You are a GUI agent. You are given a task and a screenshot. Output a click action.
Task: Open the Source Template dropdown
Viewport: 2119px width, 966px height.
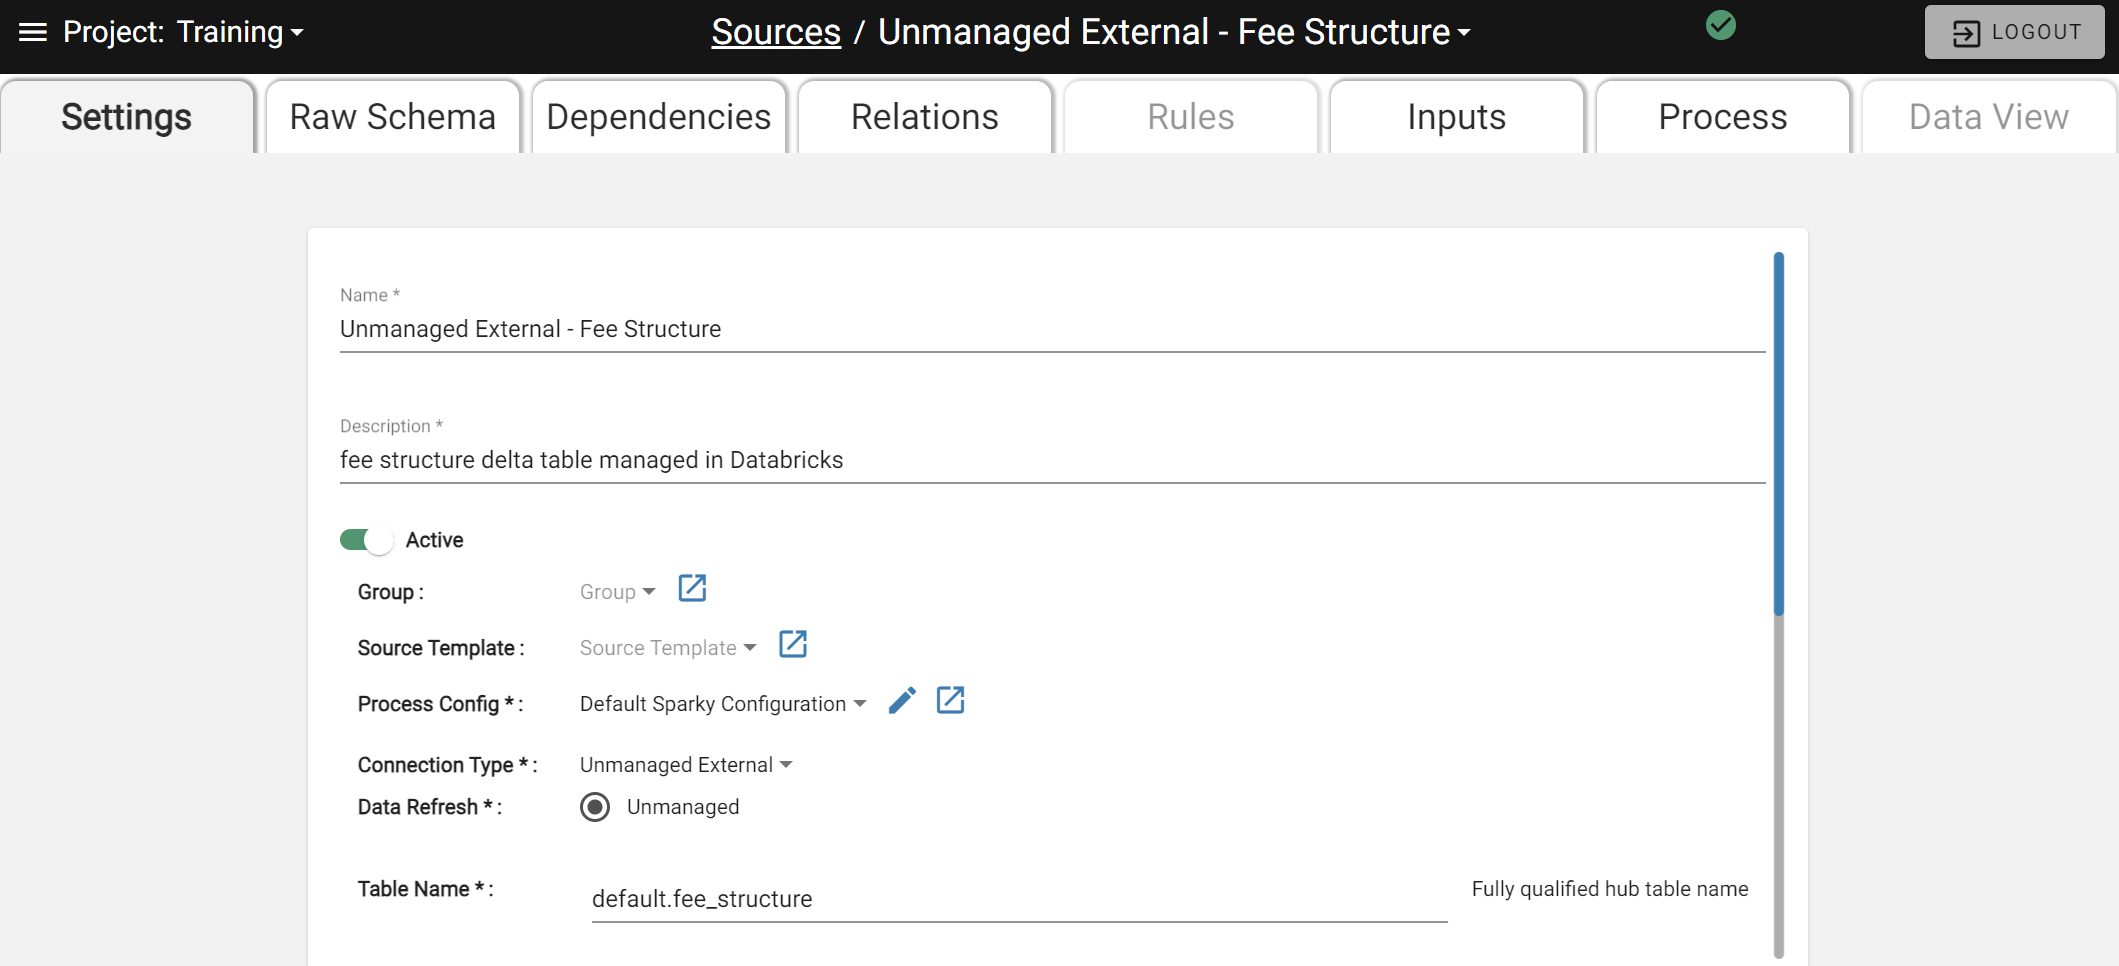[668, 648]
